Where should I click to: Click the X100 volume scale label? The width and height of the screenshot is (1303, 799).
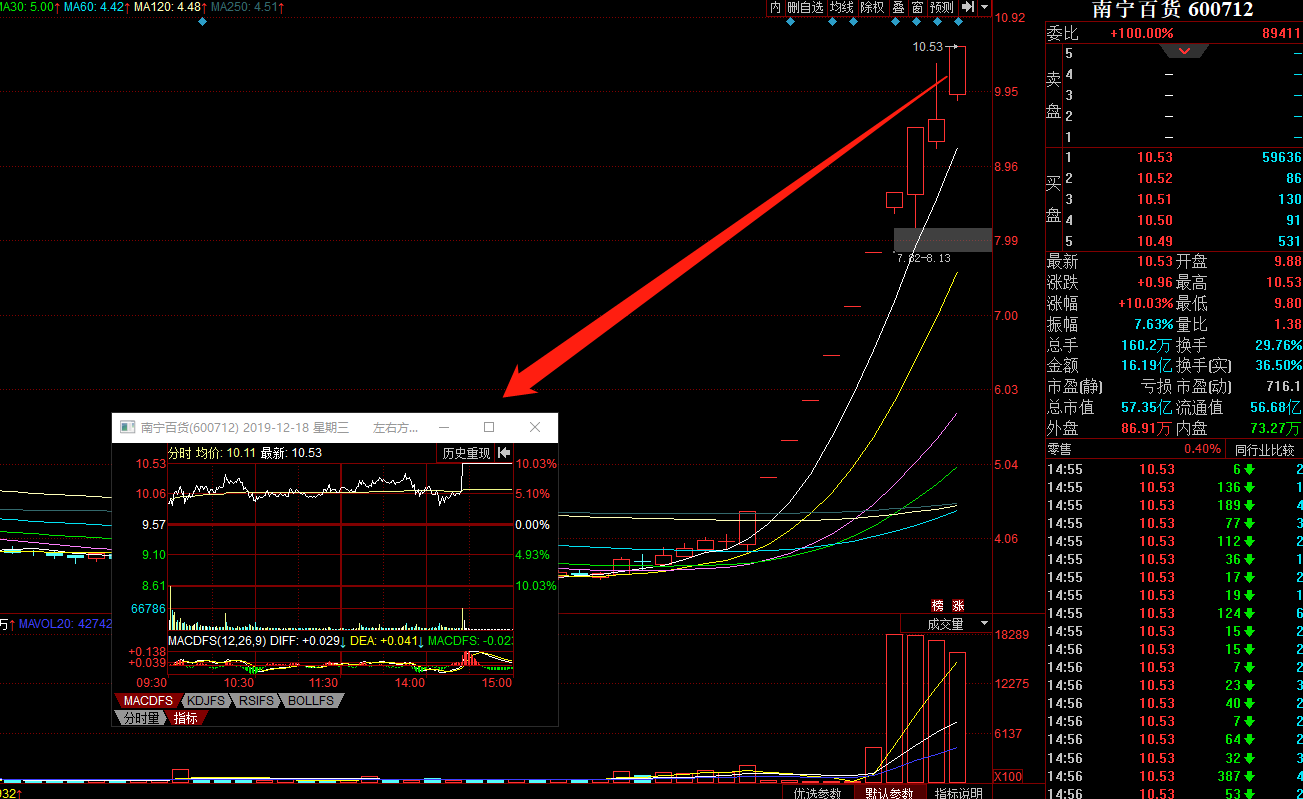click(1007, 777)
